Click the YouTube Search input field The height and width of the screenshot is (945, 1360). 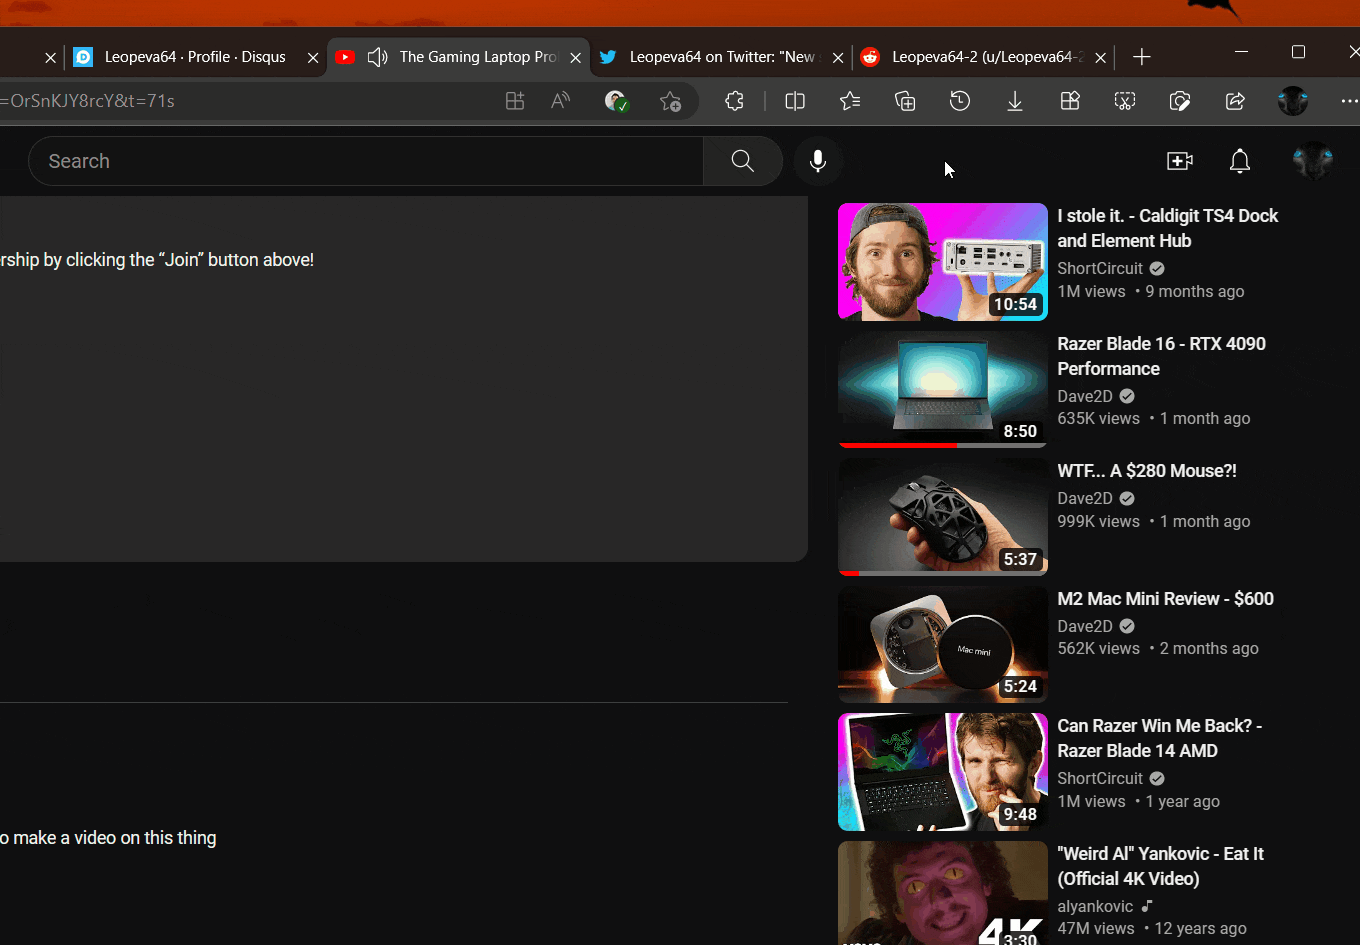coord(366,161)
